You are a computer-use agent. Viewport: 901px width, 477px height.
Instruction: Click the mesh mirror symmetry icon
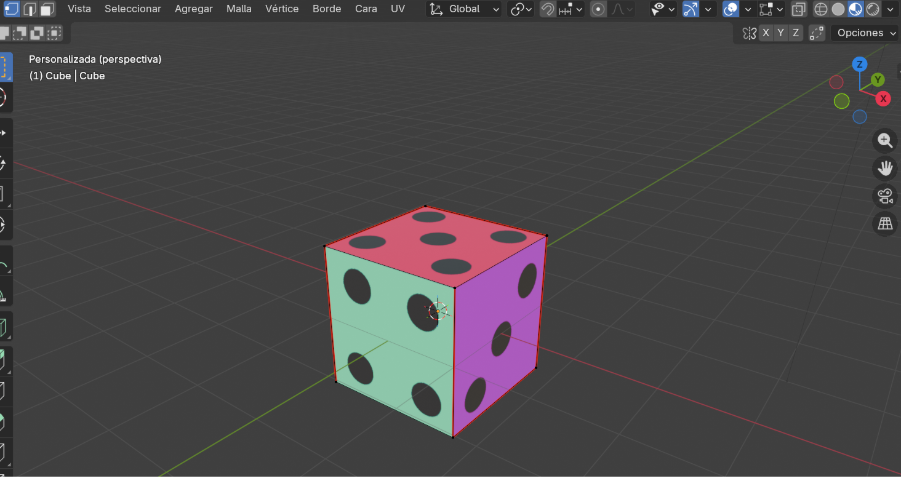pos(749,33)
